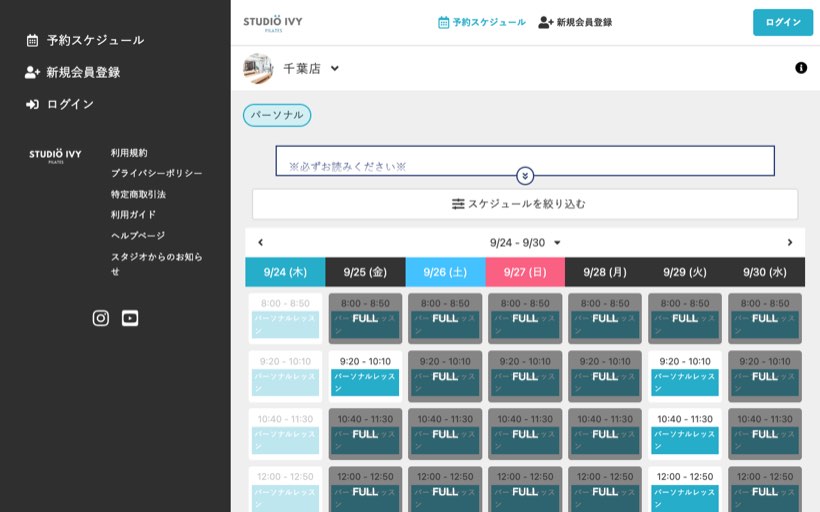The width and height of the screenshot is (820, 512).
Task: Open 特定商取引法 link
Action: click(x=138, y=194)
